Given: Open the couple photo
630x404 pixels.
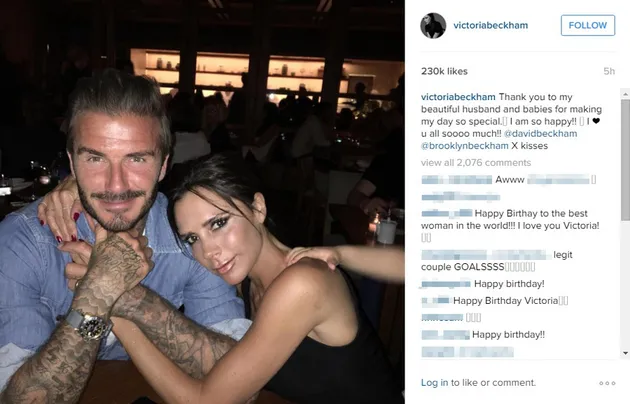Looking at the screenshot, I should point(202,202).
